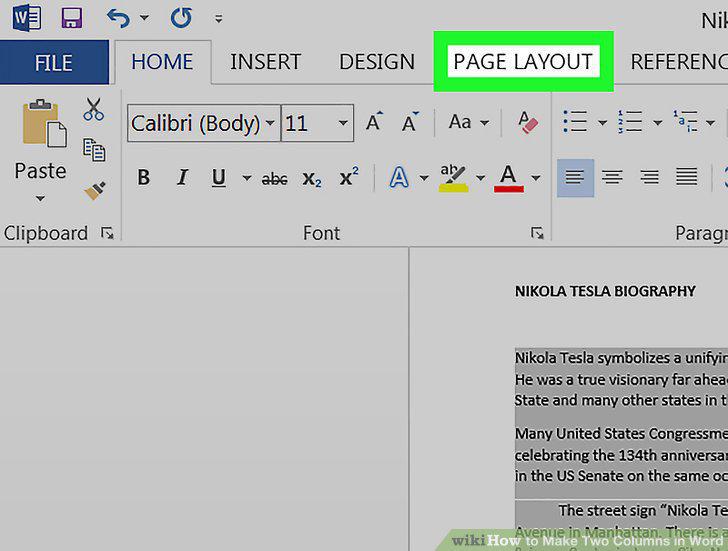Open the bullet library dropdown arrow

click(602, 123)
